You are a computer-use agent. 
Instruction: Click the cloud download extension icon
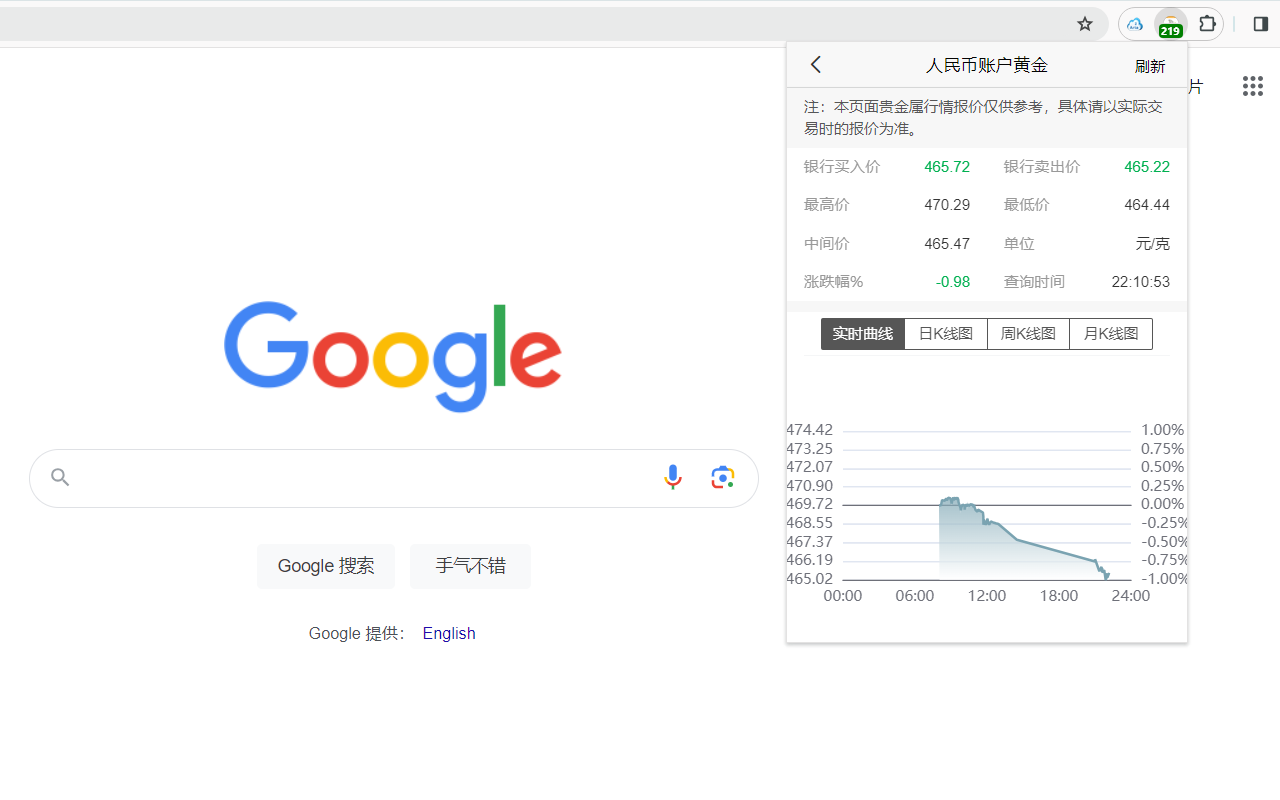click(1134, 23)
